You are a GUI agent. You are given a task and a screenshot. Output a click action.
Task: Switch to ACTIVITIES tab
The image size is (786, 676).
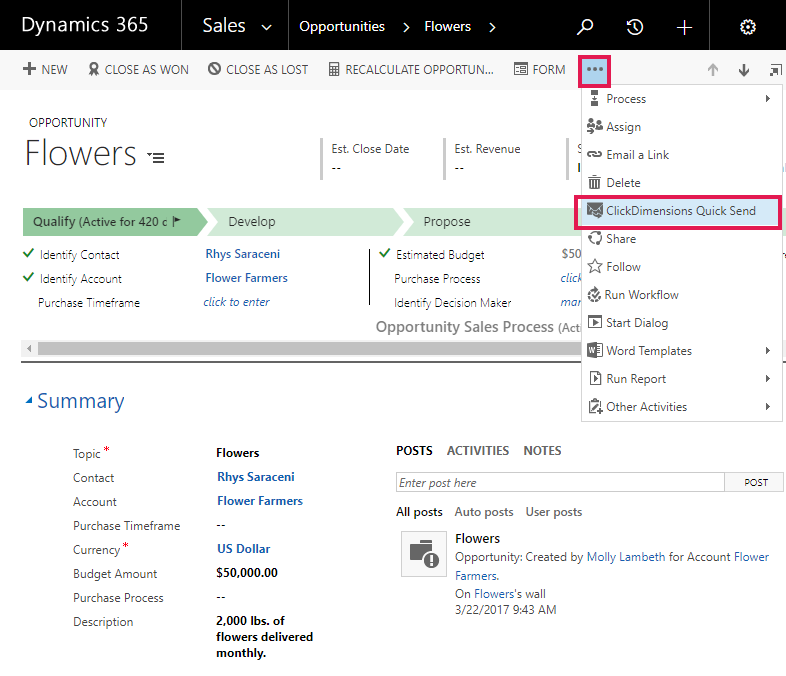click(478, 451)
